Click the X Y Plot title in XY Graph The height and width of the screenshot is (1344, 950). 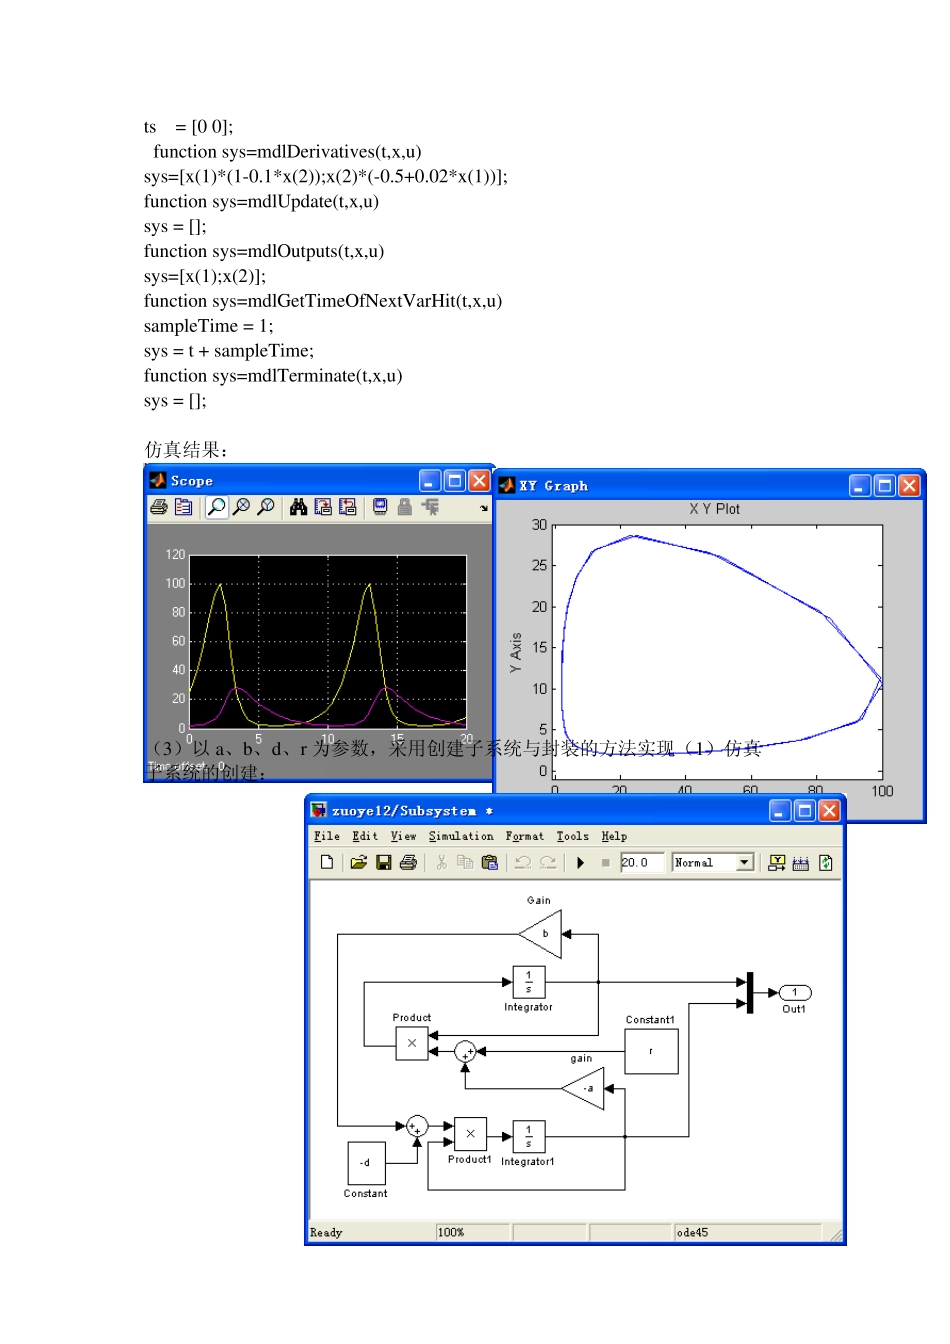(714, 509)
